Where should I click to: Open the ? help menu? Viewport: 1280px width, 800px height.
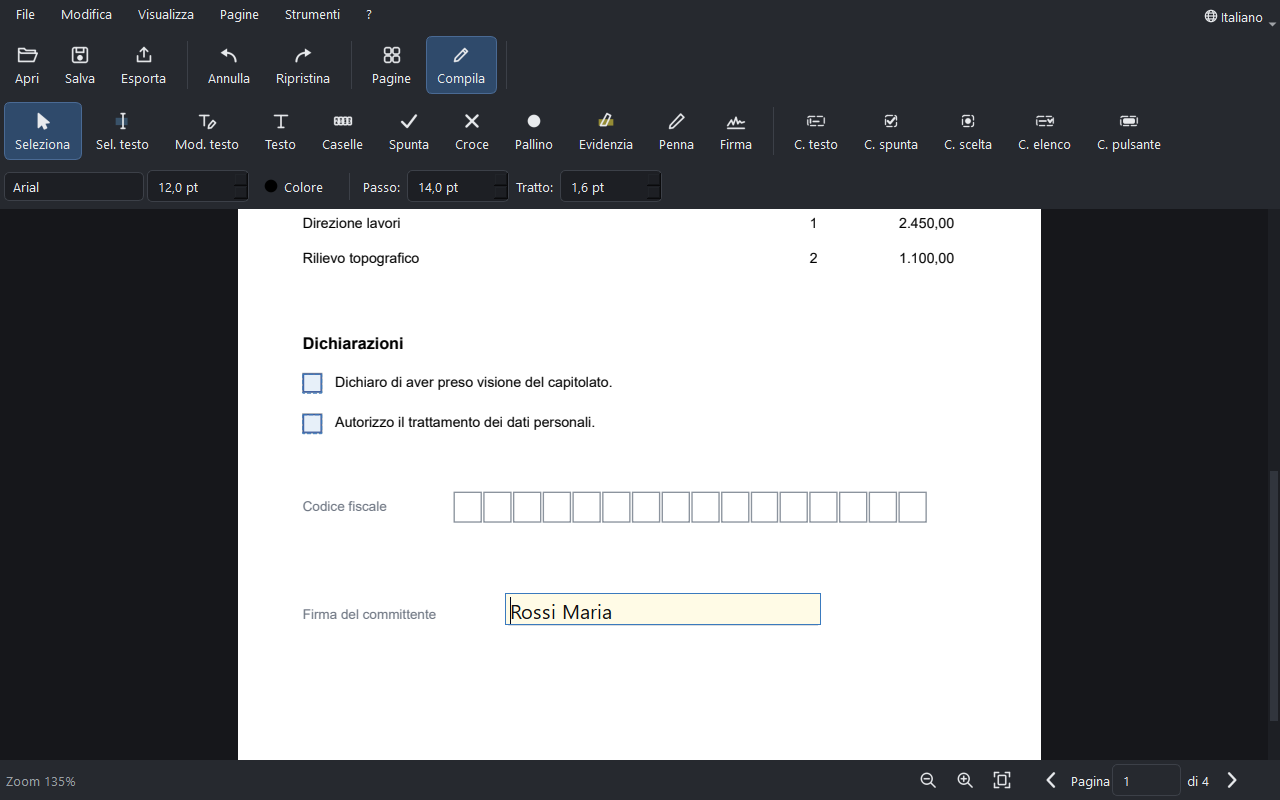coord(369,15)
